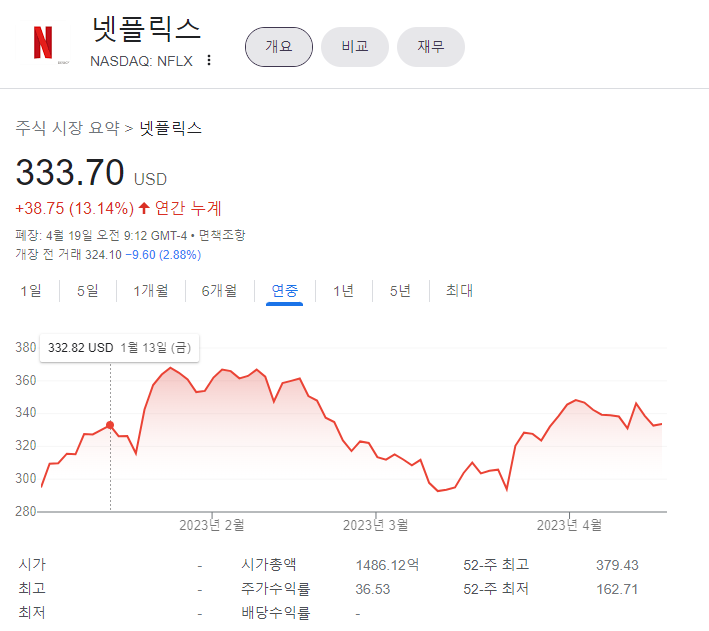Screen dimensions: 709x631
Task: Click the NASDAQ: NFLX ticker text
Action: pos(142,61)
